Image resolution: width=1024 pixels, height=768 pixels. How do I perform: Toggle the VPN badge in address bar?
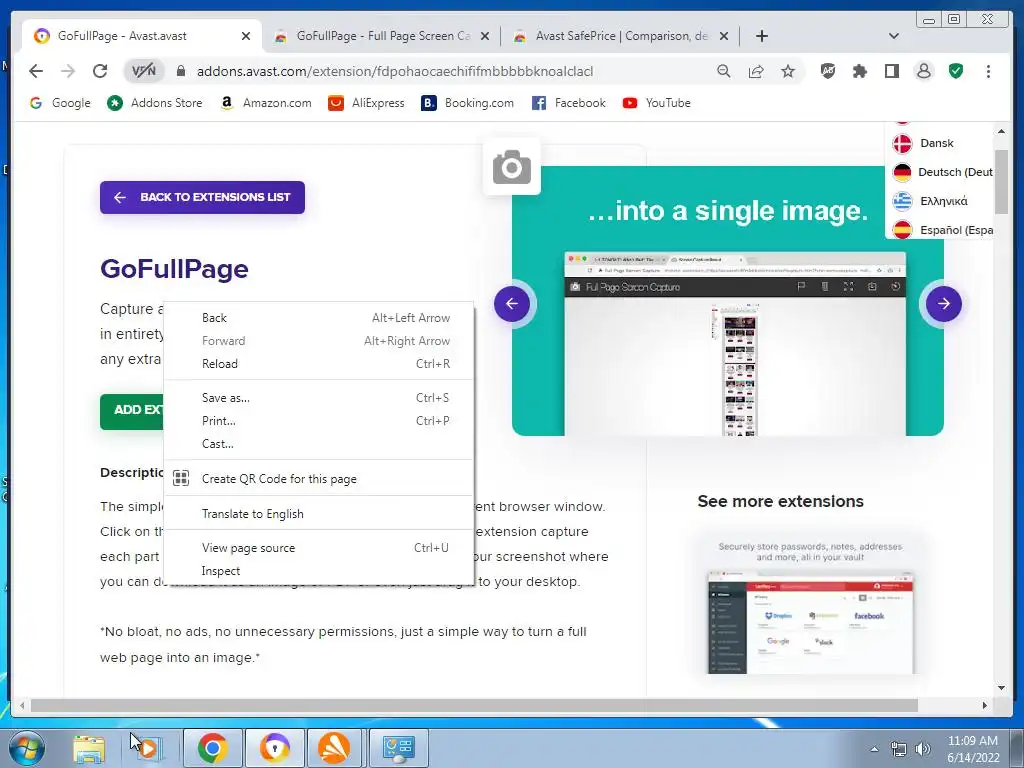pyautogui.click(x=144, y=71)
